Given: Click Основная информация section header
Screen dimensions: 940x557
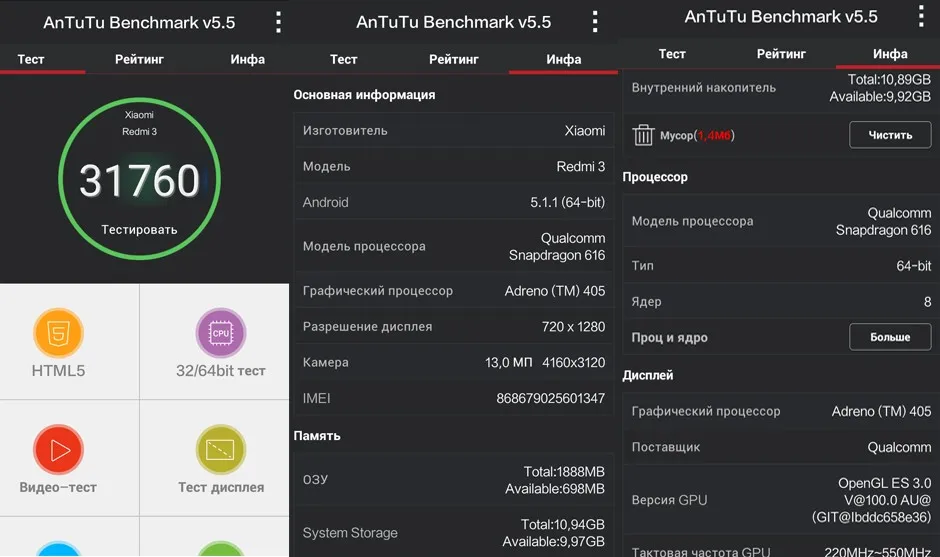Looking at the screenshot, I should [364, 95].
